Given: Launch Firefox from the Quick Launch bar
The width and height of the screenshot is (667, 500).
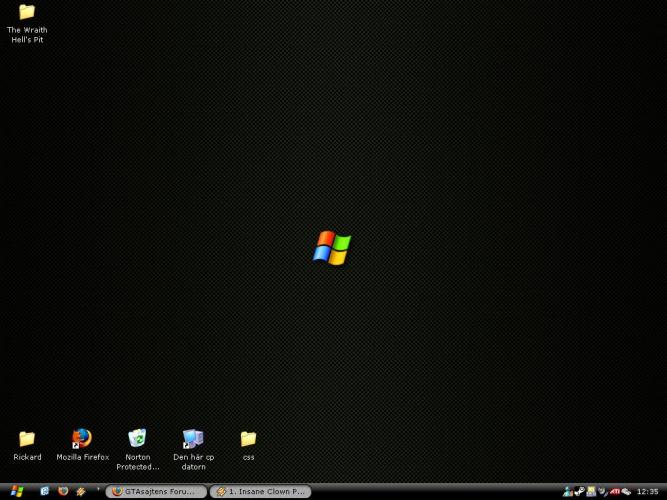Looking at the screenshot, I should tap(62, 491).
